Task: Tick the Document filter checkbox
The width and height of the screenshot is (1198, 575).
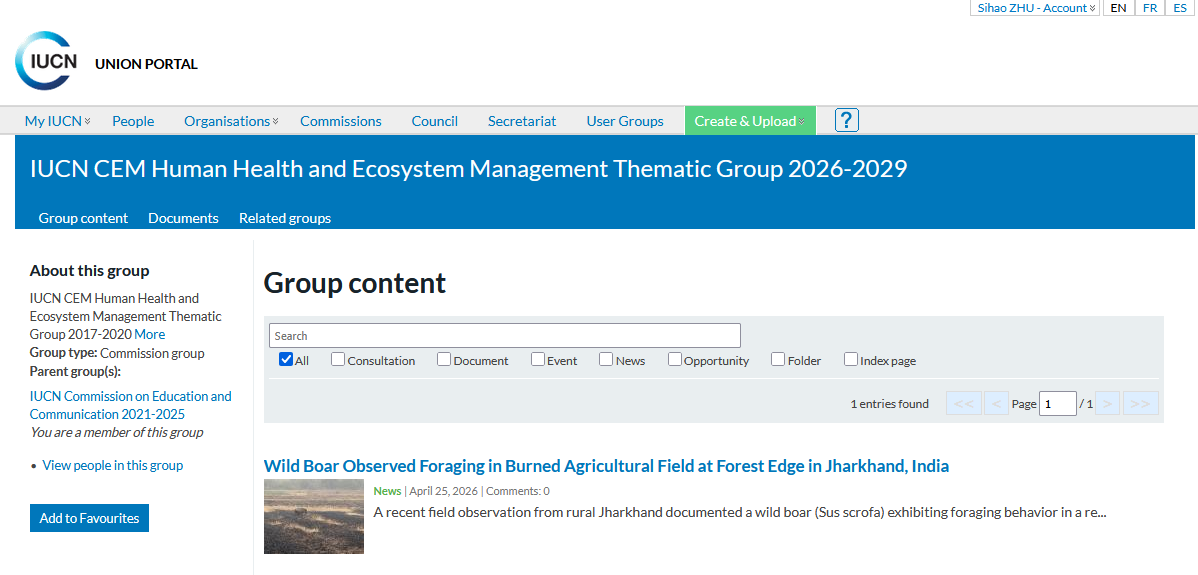Action: 444,359
